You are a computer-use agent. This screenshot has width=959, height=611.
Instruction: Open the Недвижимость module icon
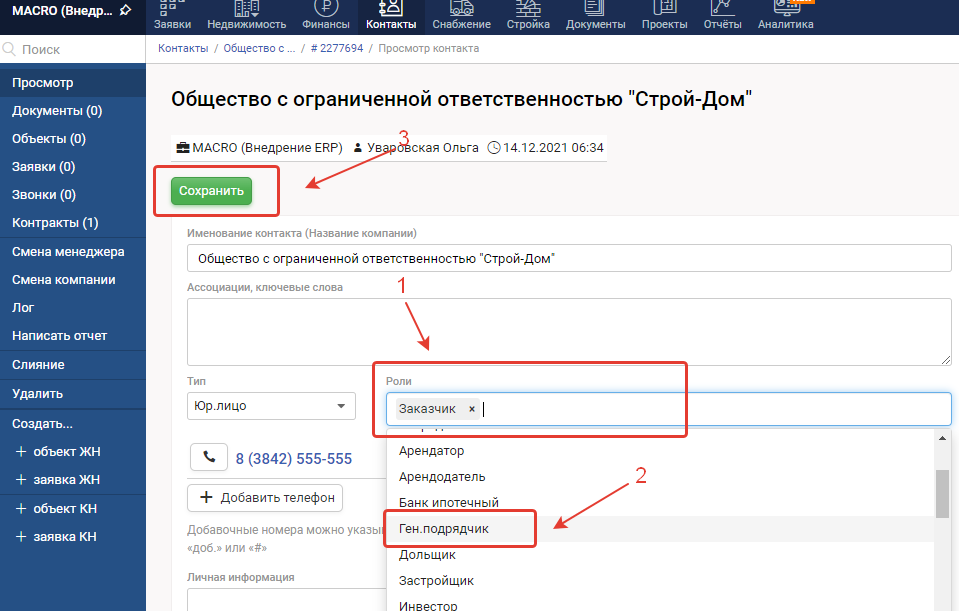pos(246,8)
